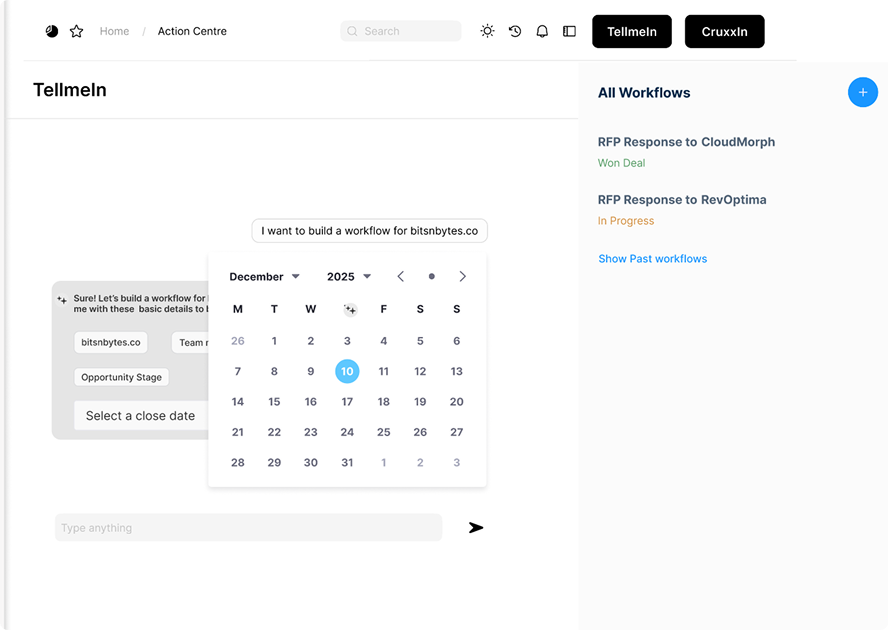Click the Action Centre breadcrumb
The height and width of the screenshot is (630, 888).
pos(192,31)
